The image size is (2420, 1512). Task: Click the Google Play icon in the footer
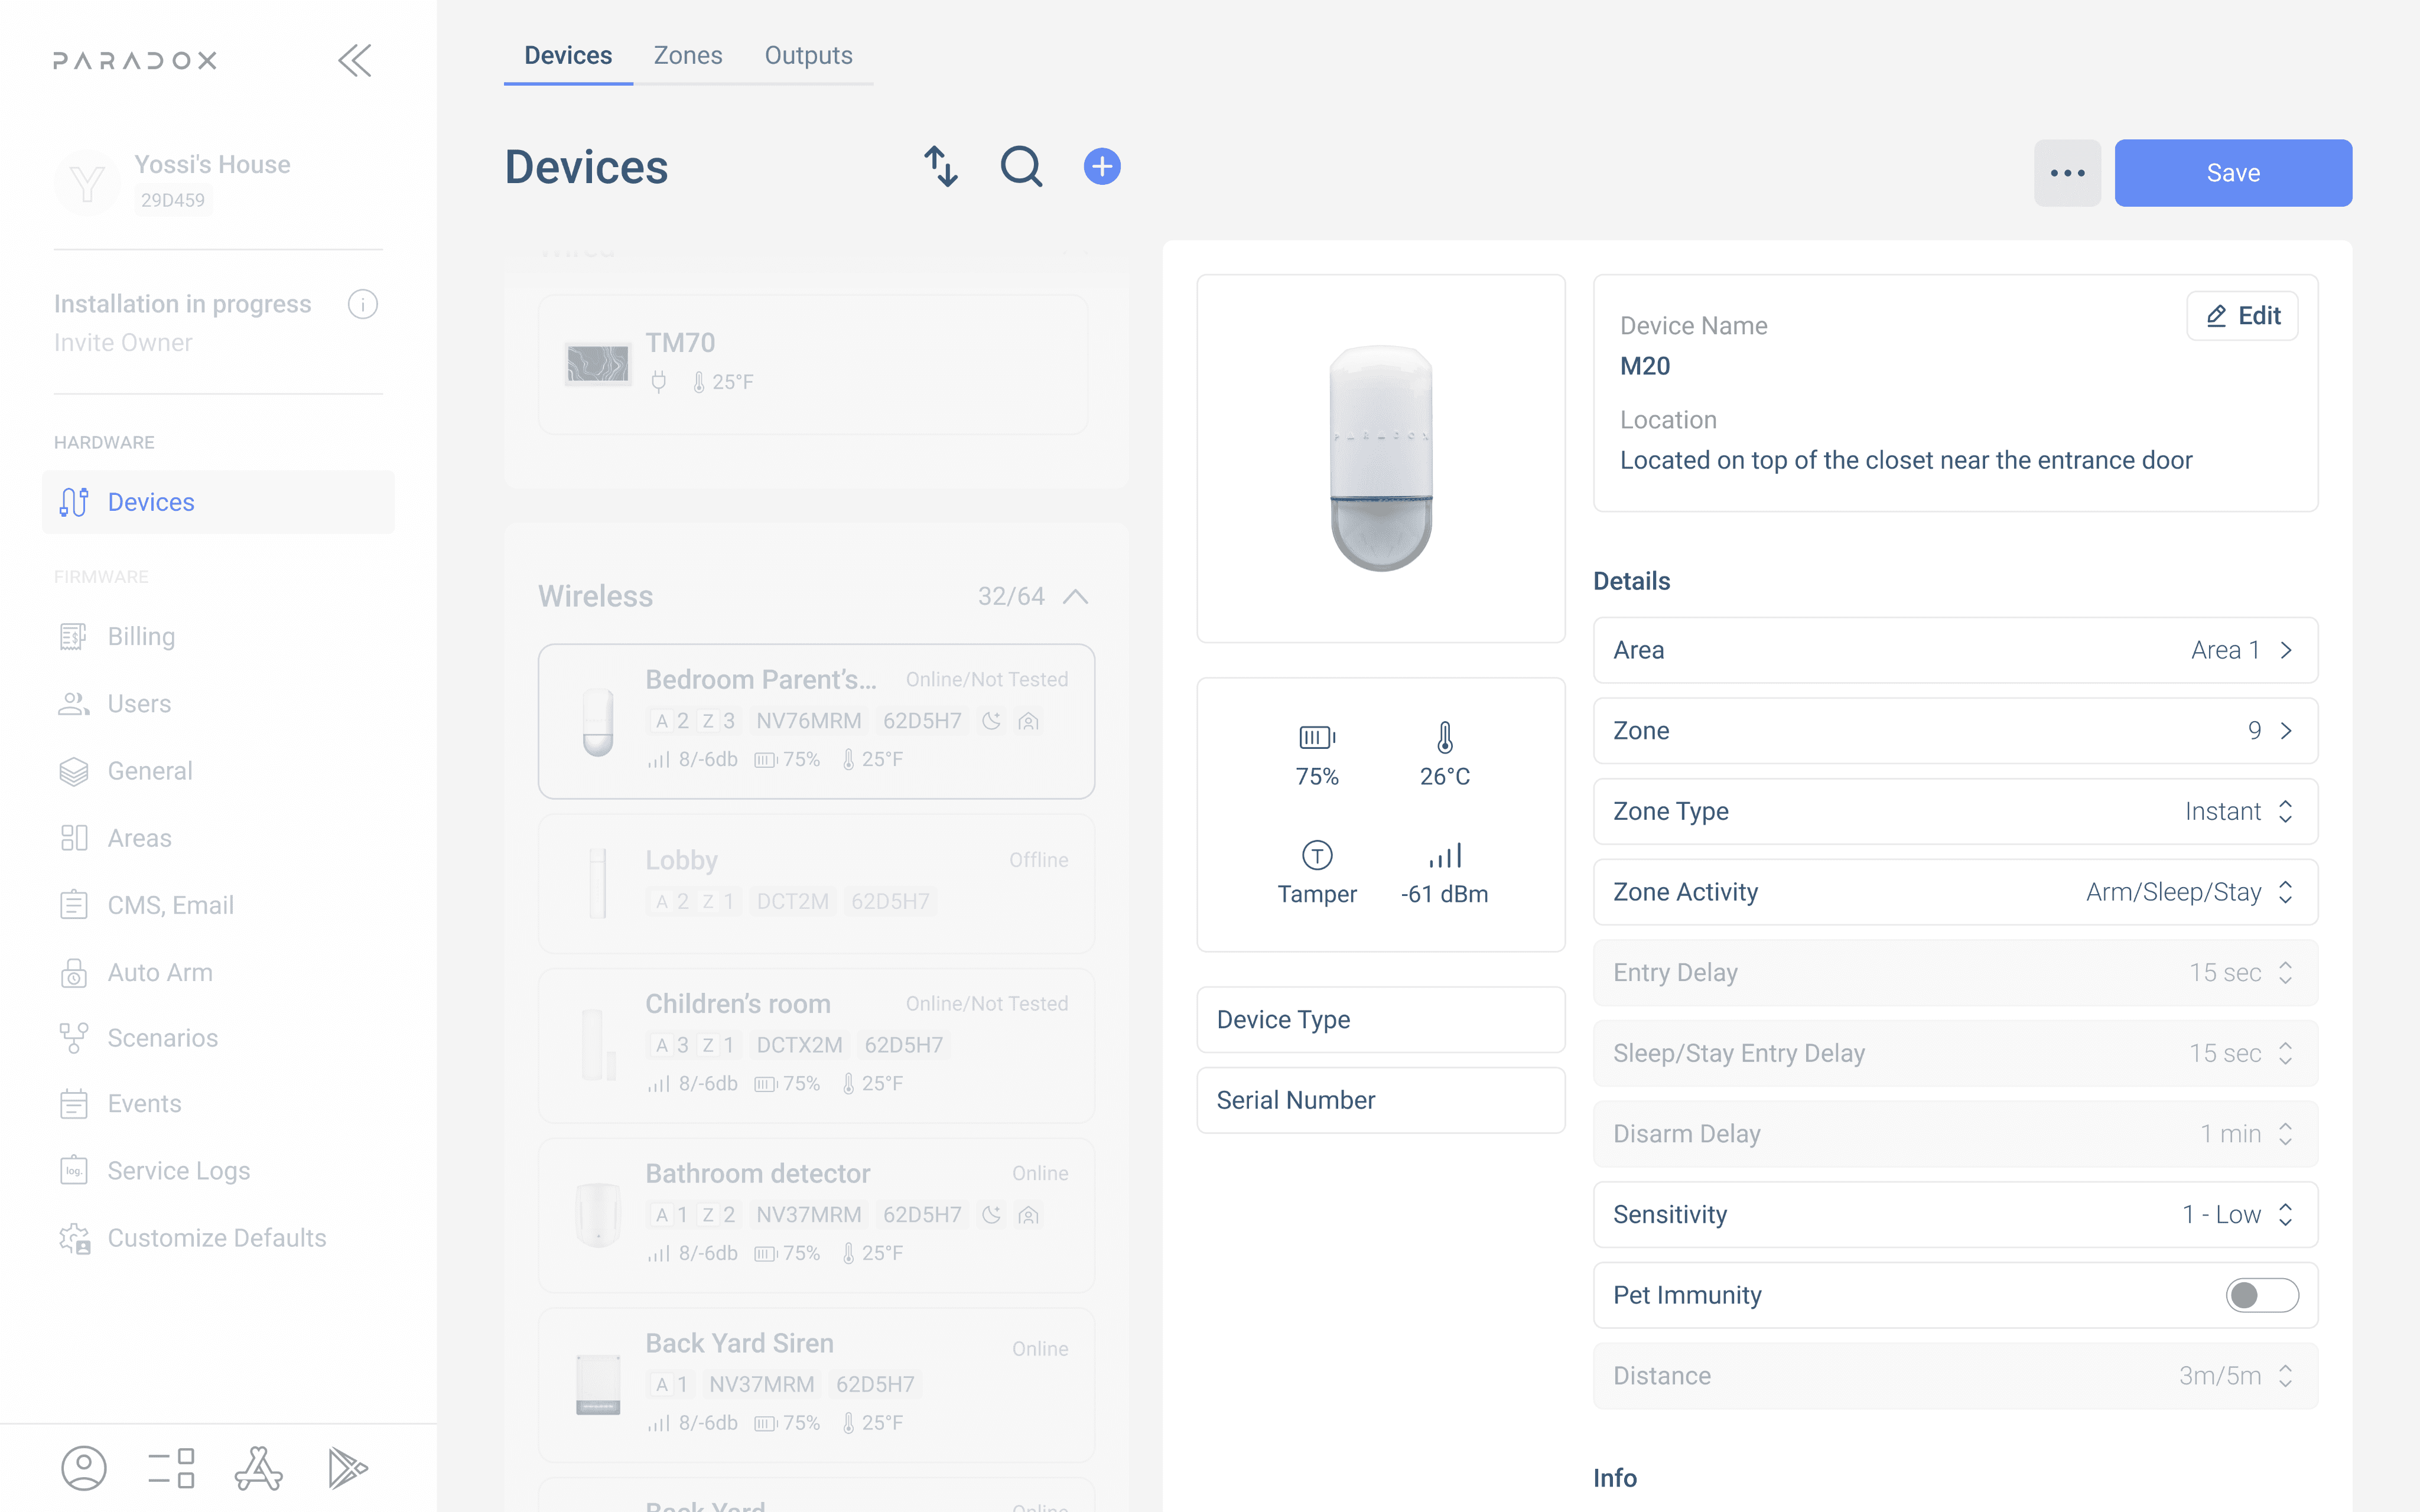point(347,1468)
